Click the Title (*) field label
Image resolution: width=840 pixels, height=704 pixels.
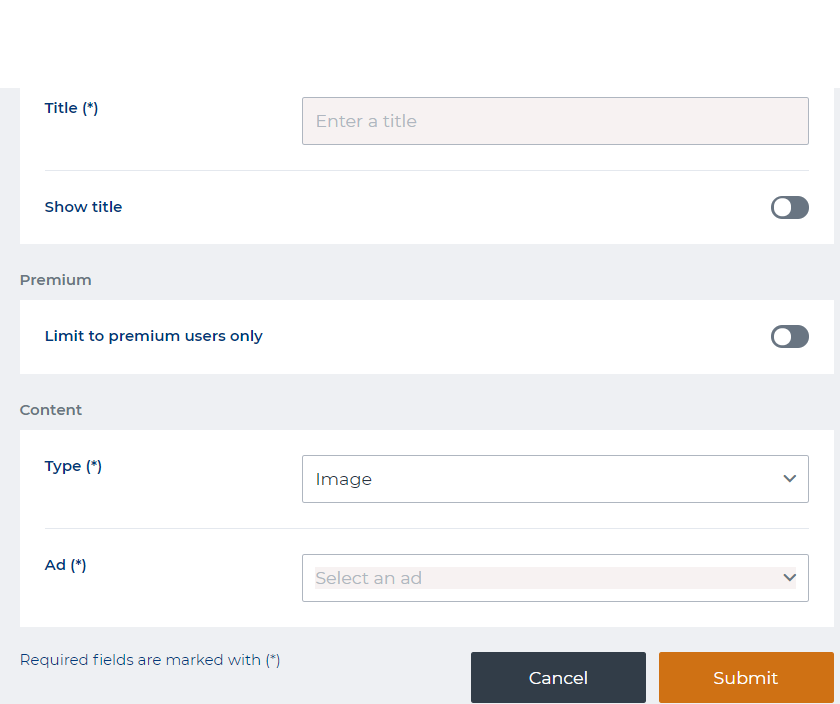pos(71,108)
